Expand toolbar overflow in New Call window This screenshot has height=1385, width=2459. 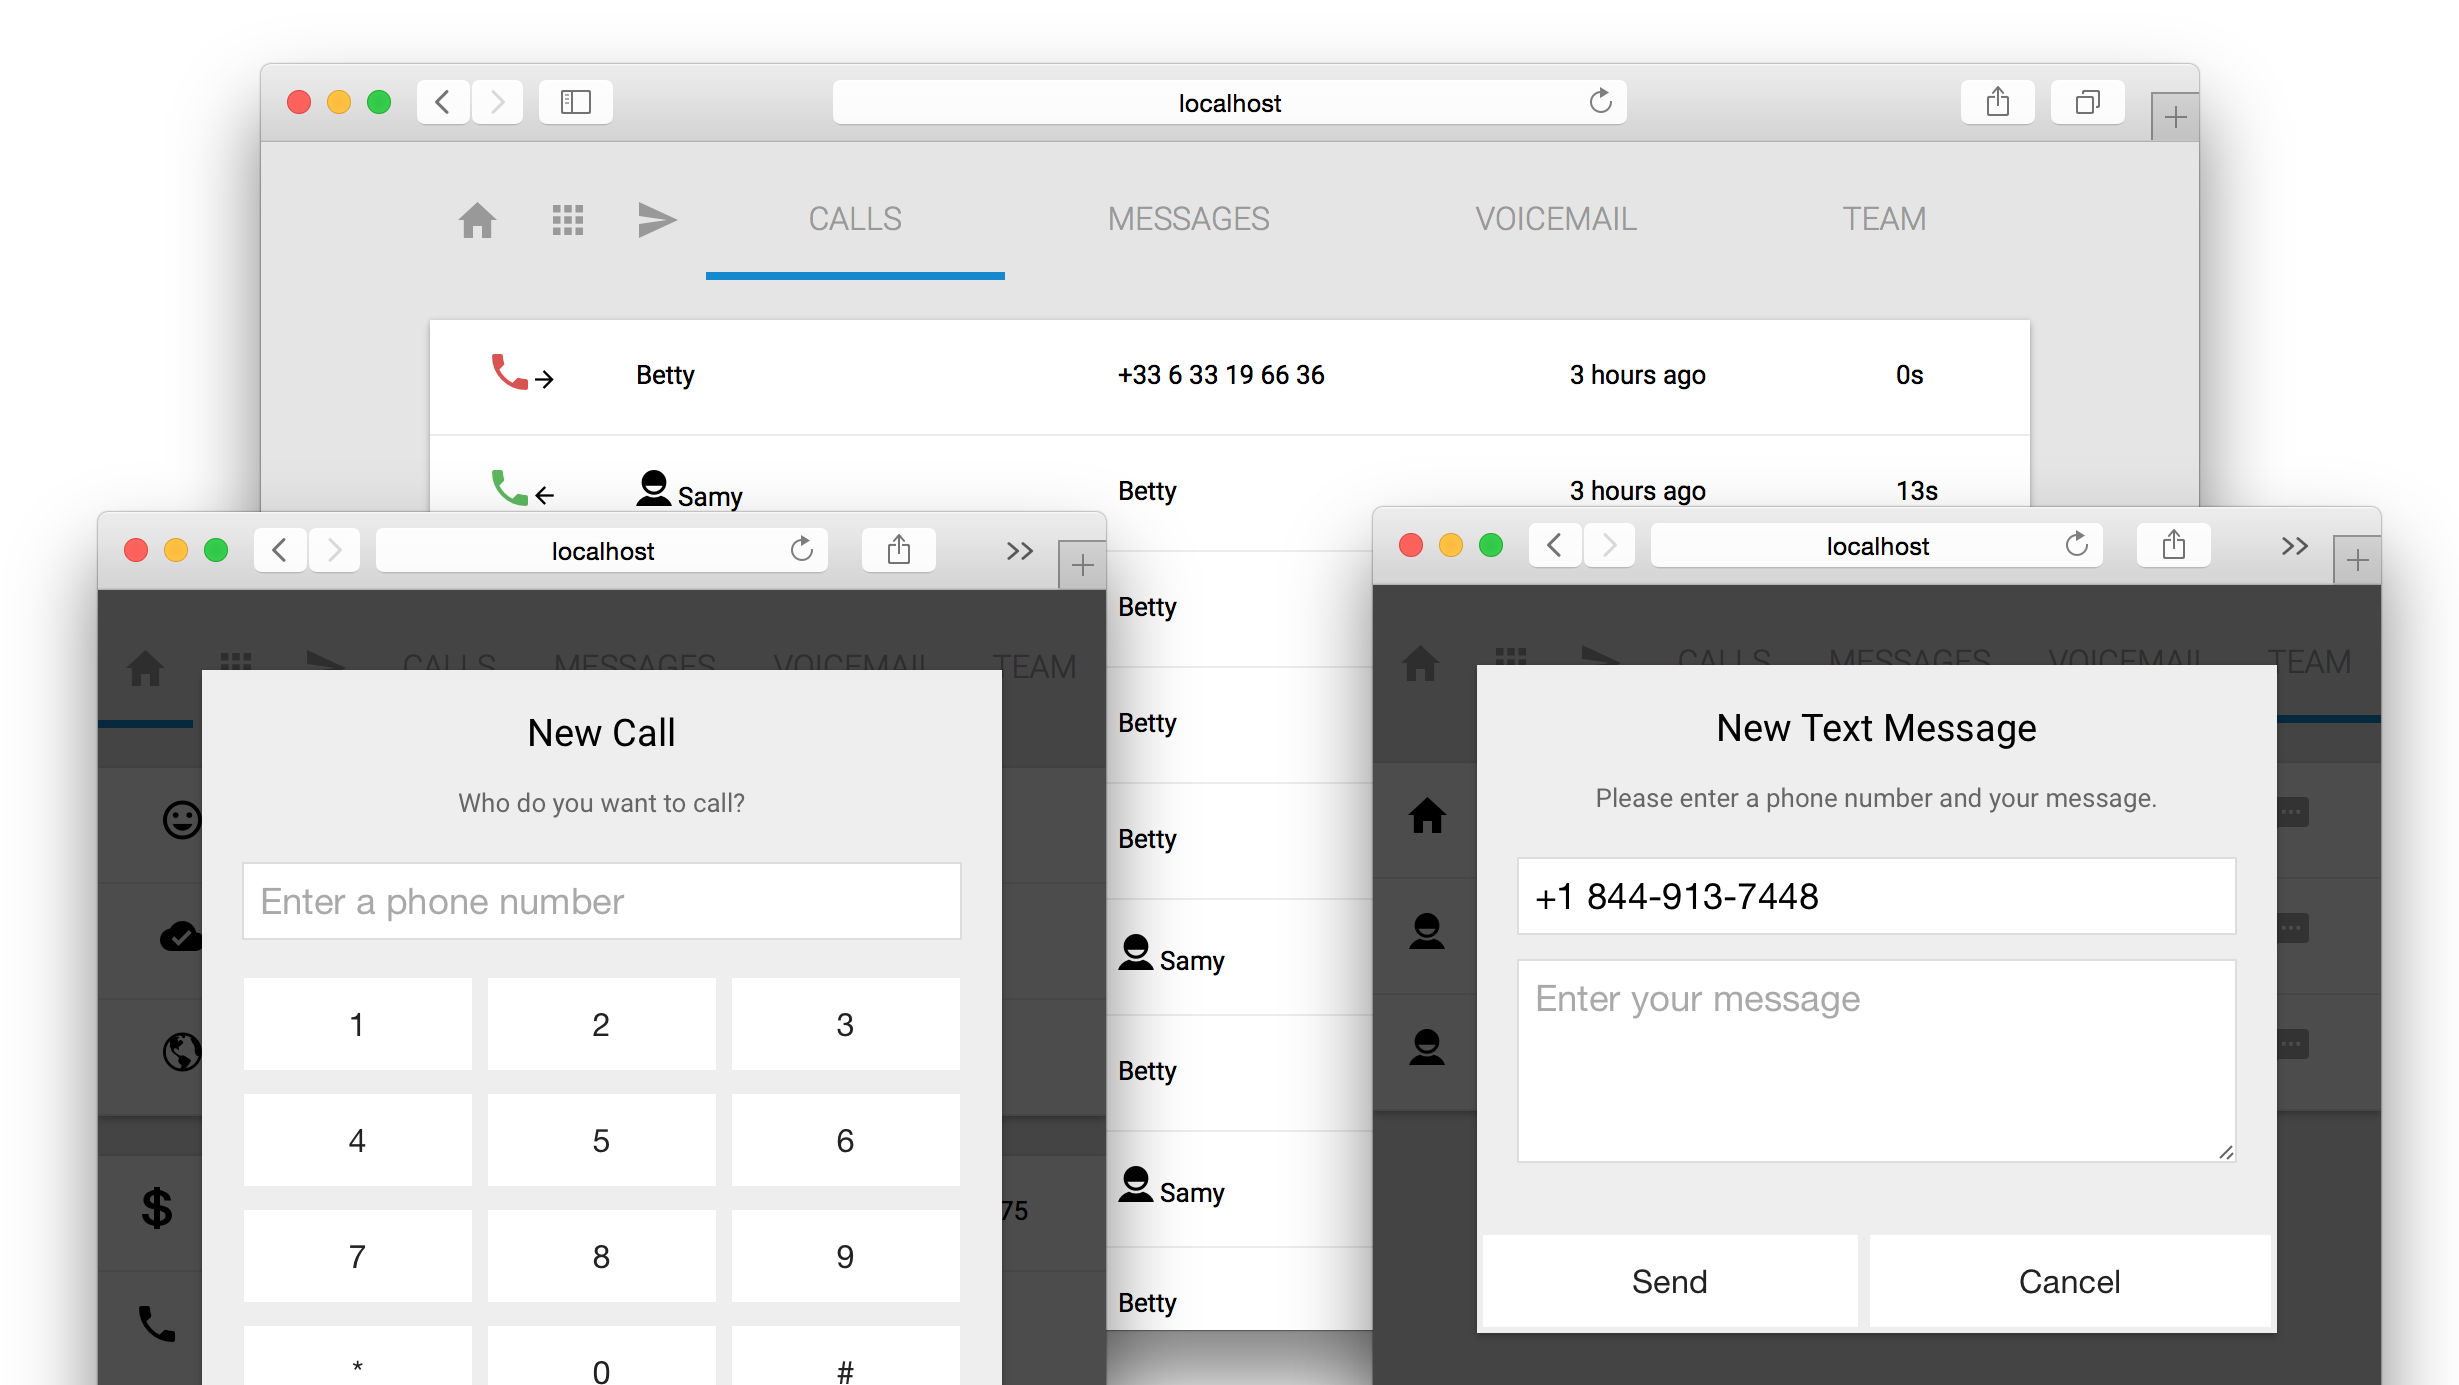coord(1019,551)
